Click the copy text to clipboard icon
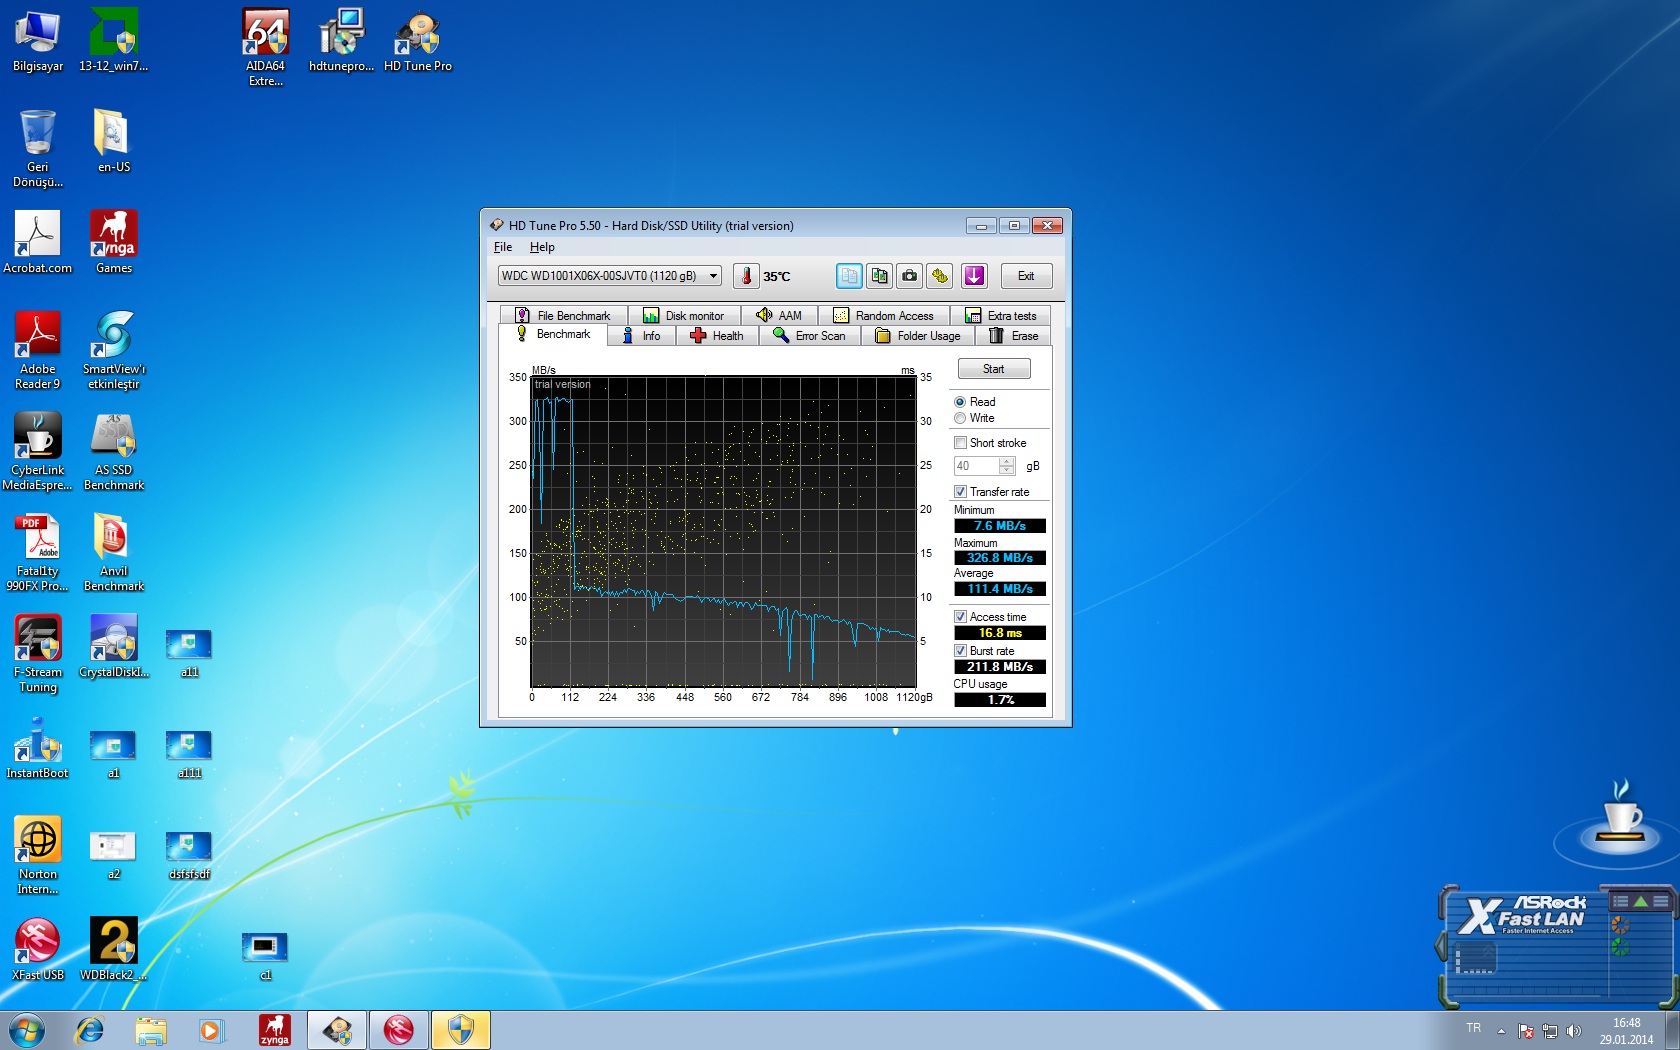The width and height of the screenshot is (1680, 1050). tap(849, 276)
